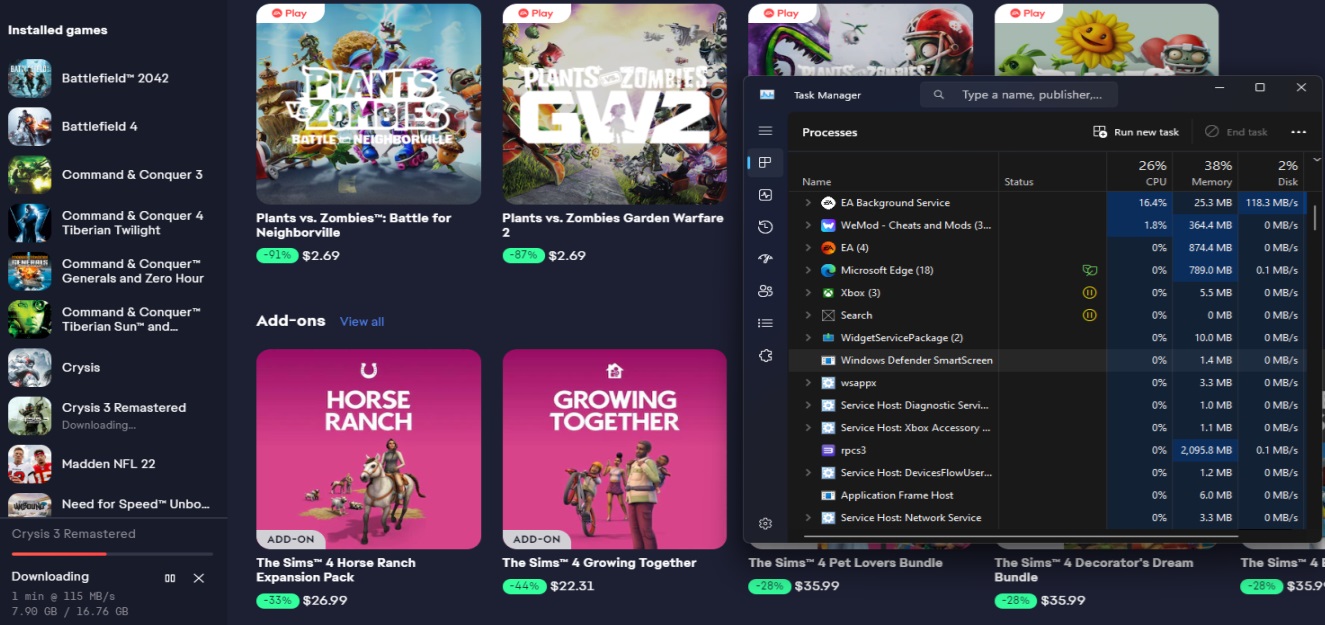The height and width of the screenshot is (625, 1325).
Task: Open Task Manager hamburger navigation menu
Action: point(766,131)
